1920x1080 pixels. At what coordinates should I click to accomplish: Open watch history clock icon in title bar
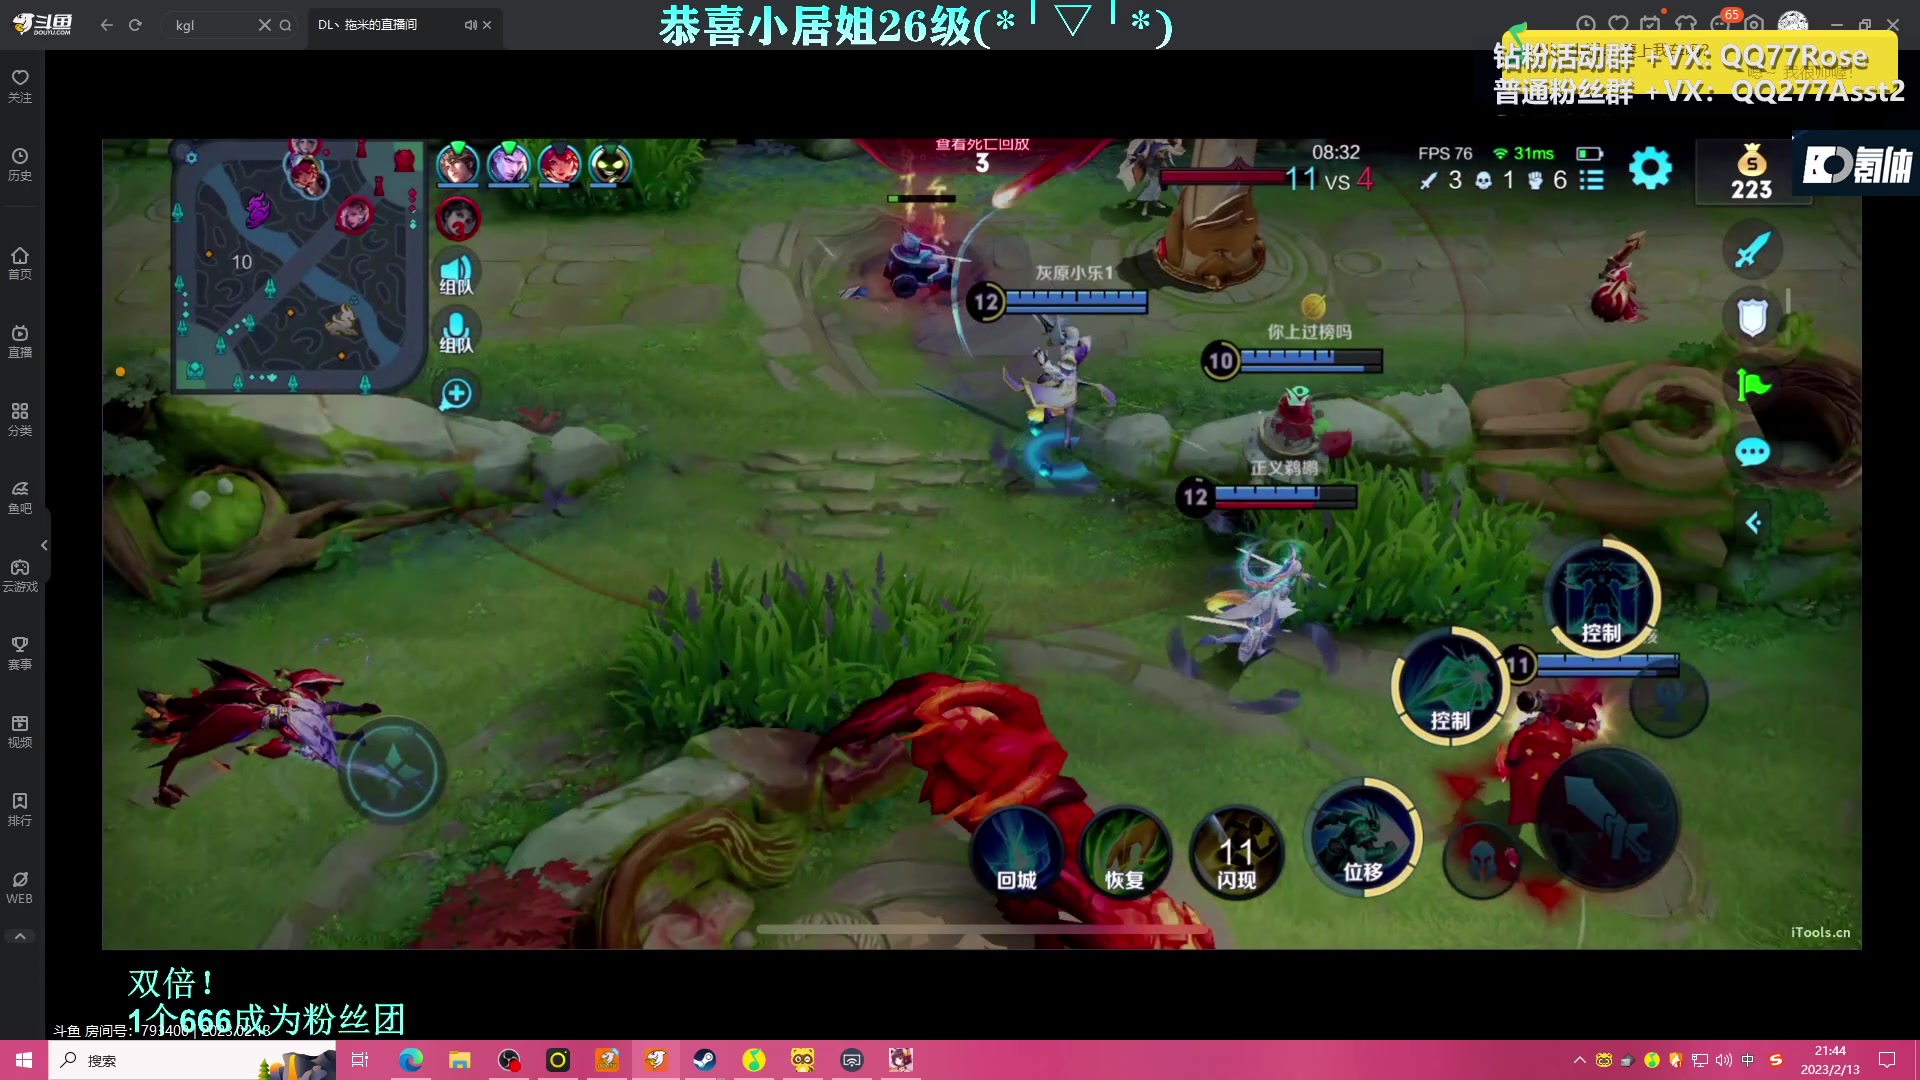click(x=1585, y=23)
